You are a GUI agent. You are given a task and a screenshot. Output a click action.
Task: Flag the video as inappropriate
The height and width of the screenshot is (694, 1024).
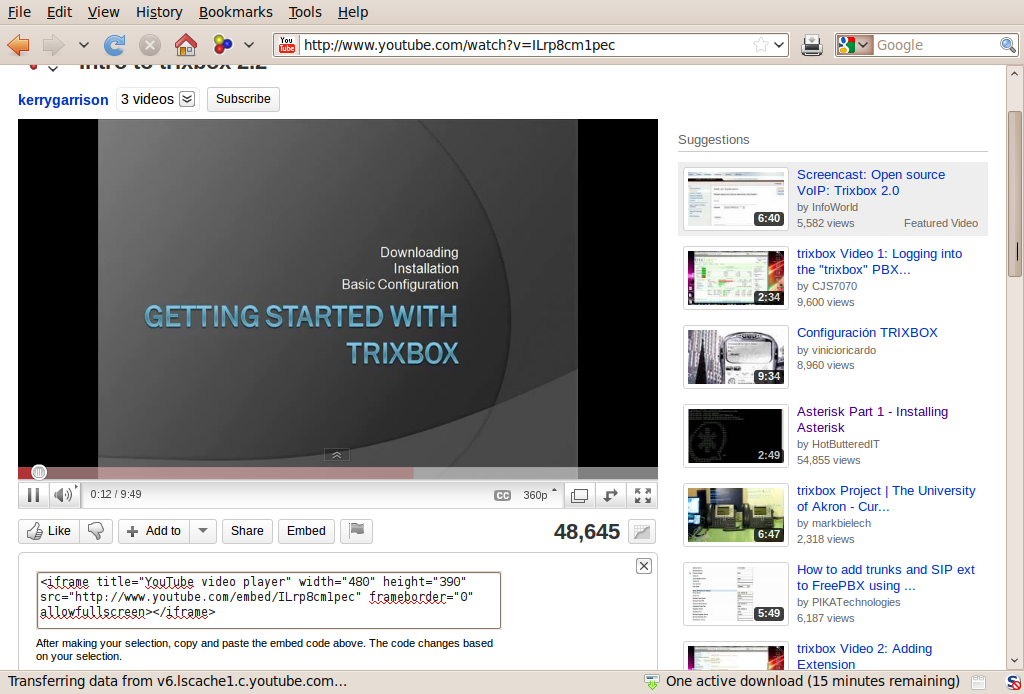(x=357, y=531)
